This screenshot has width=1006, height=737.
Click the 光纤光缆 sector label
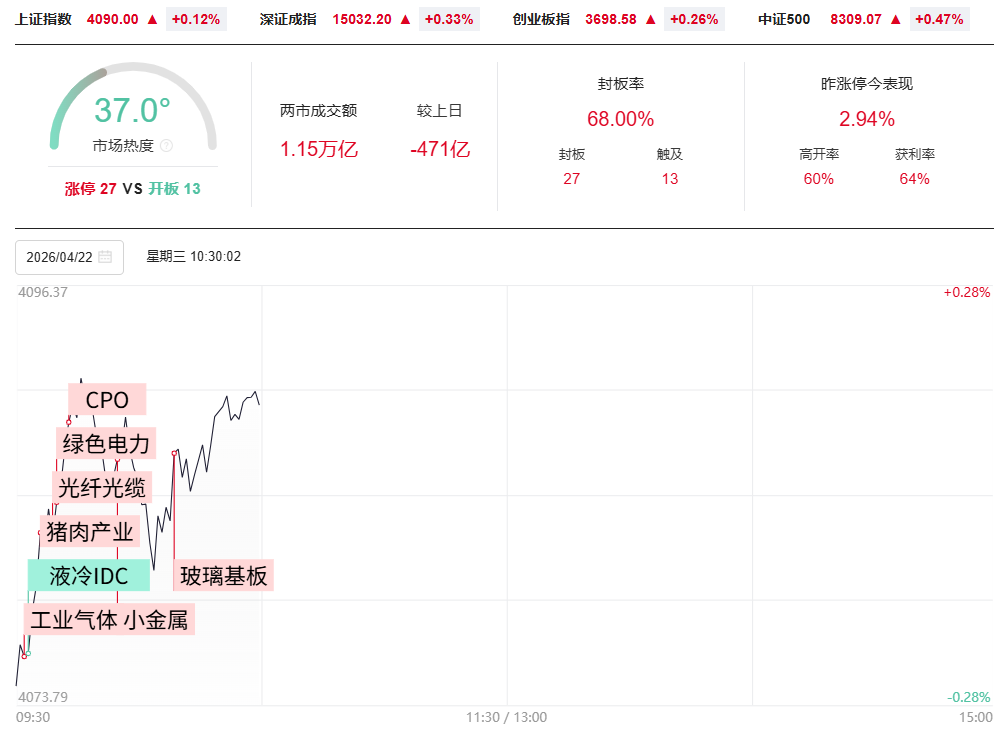[x=102, y=488]
